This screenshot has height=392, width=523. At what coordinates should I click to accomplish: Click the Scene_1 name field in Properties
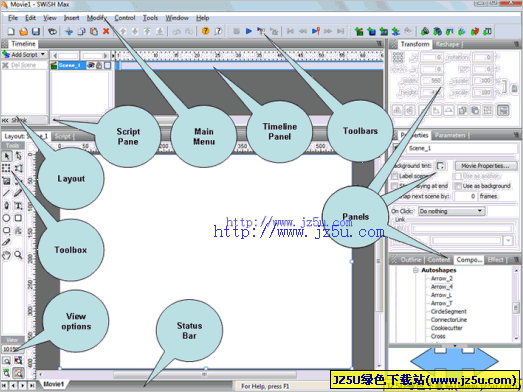(462, 148)
